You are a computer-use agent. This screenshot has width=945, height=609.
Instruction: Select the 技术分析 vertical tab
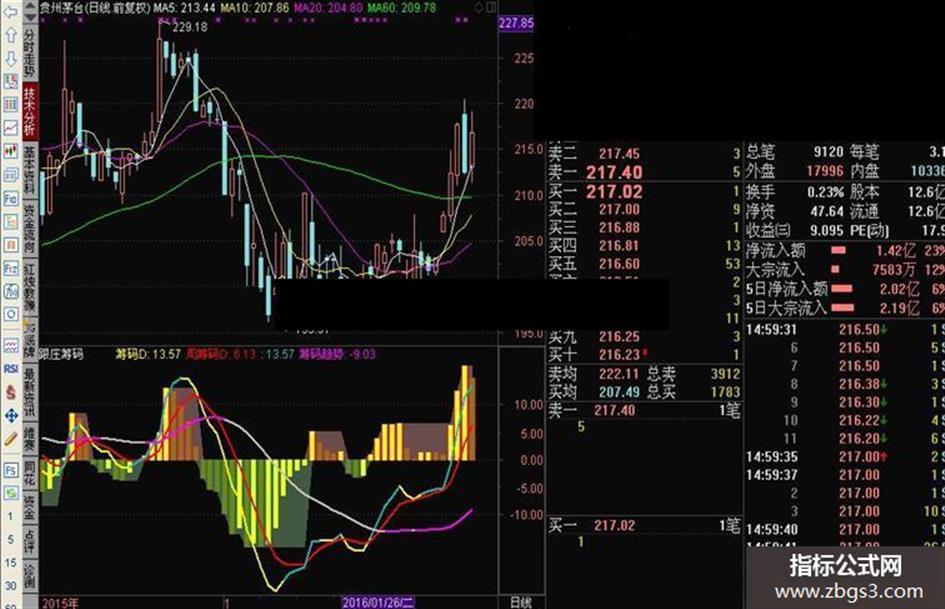30,110
